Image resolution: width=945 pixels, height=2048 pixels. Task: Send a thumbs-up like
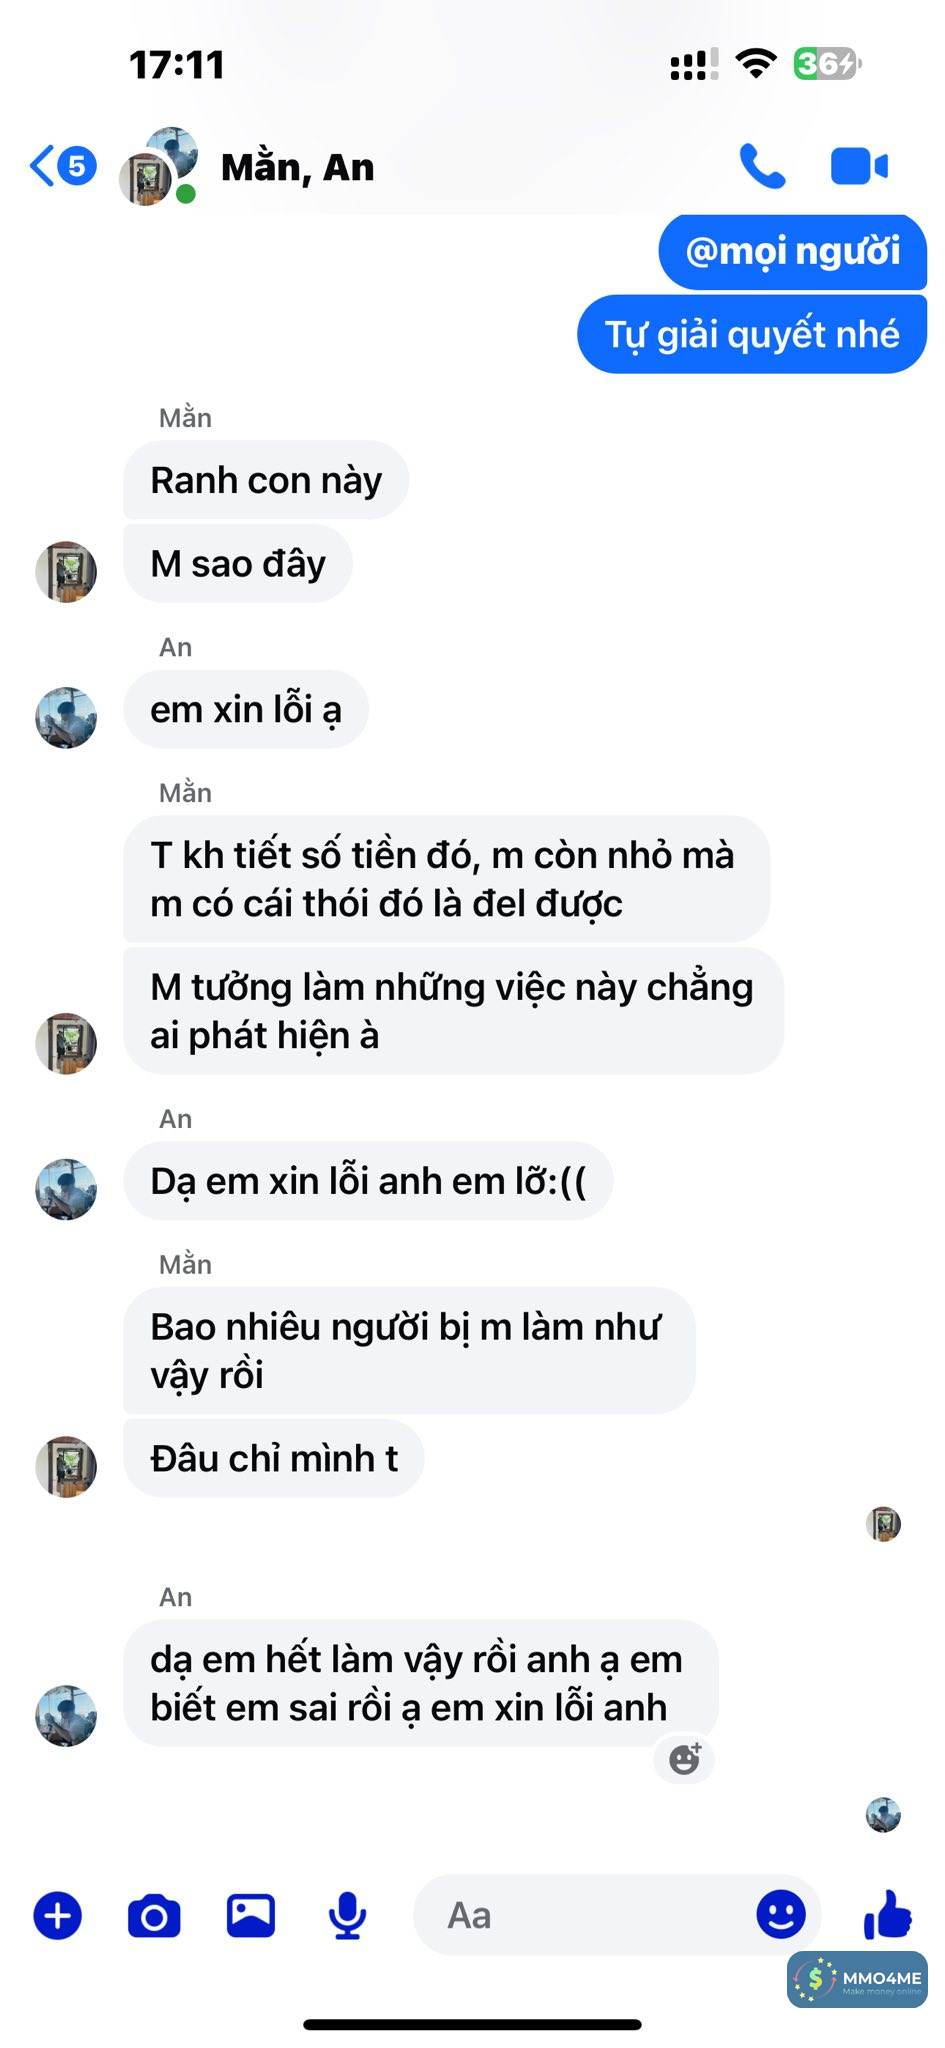(x=888, y=1915)
